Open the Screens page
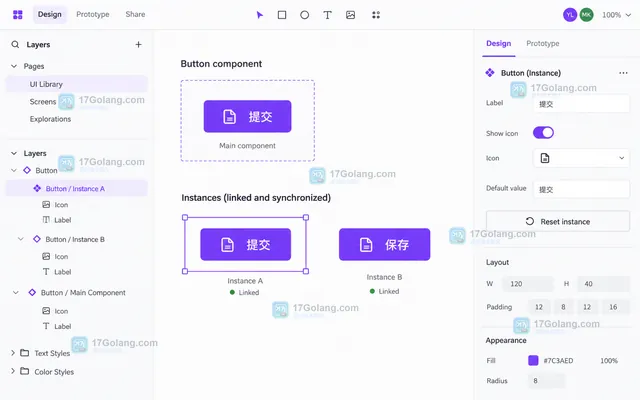 (x=42, y=102)
